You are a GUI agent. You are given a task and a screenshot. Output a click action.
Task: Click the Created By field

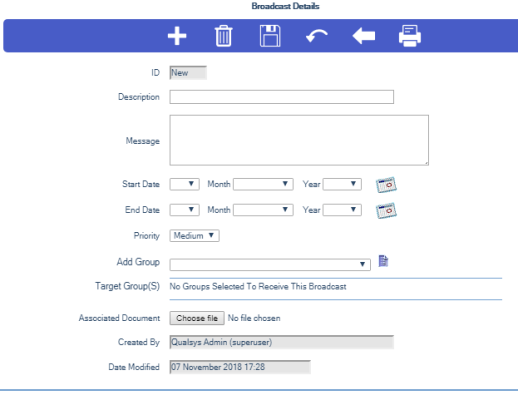pyautogui.click(x=282, y=342)
